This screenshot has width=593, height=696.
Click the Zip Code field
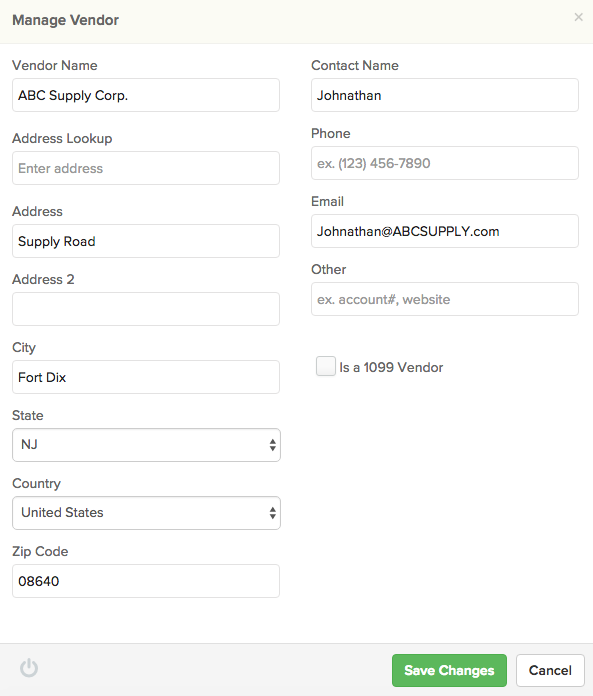click(x=146, y=581)
